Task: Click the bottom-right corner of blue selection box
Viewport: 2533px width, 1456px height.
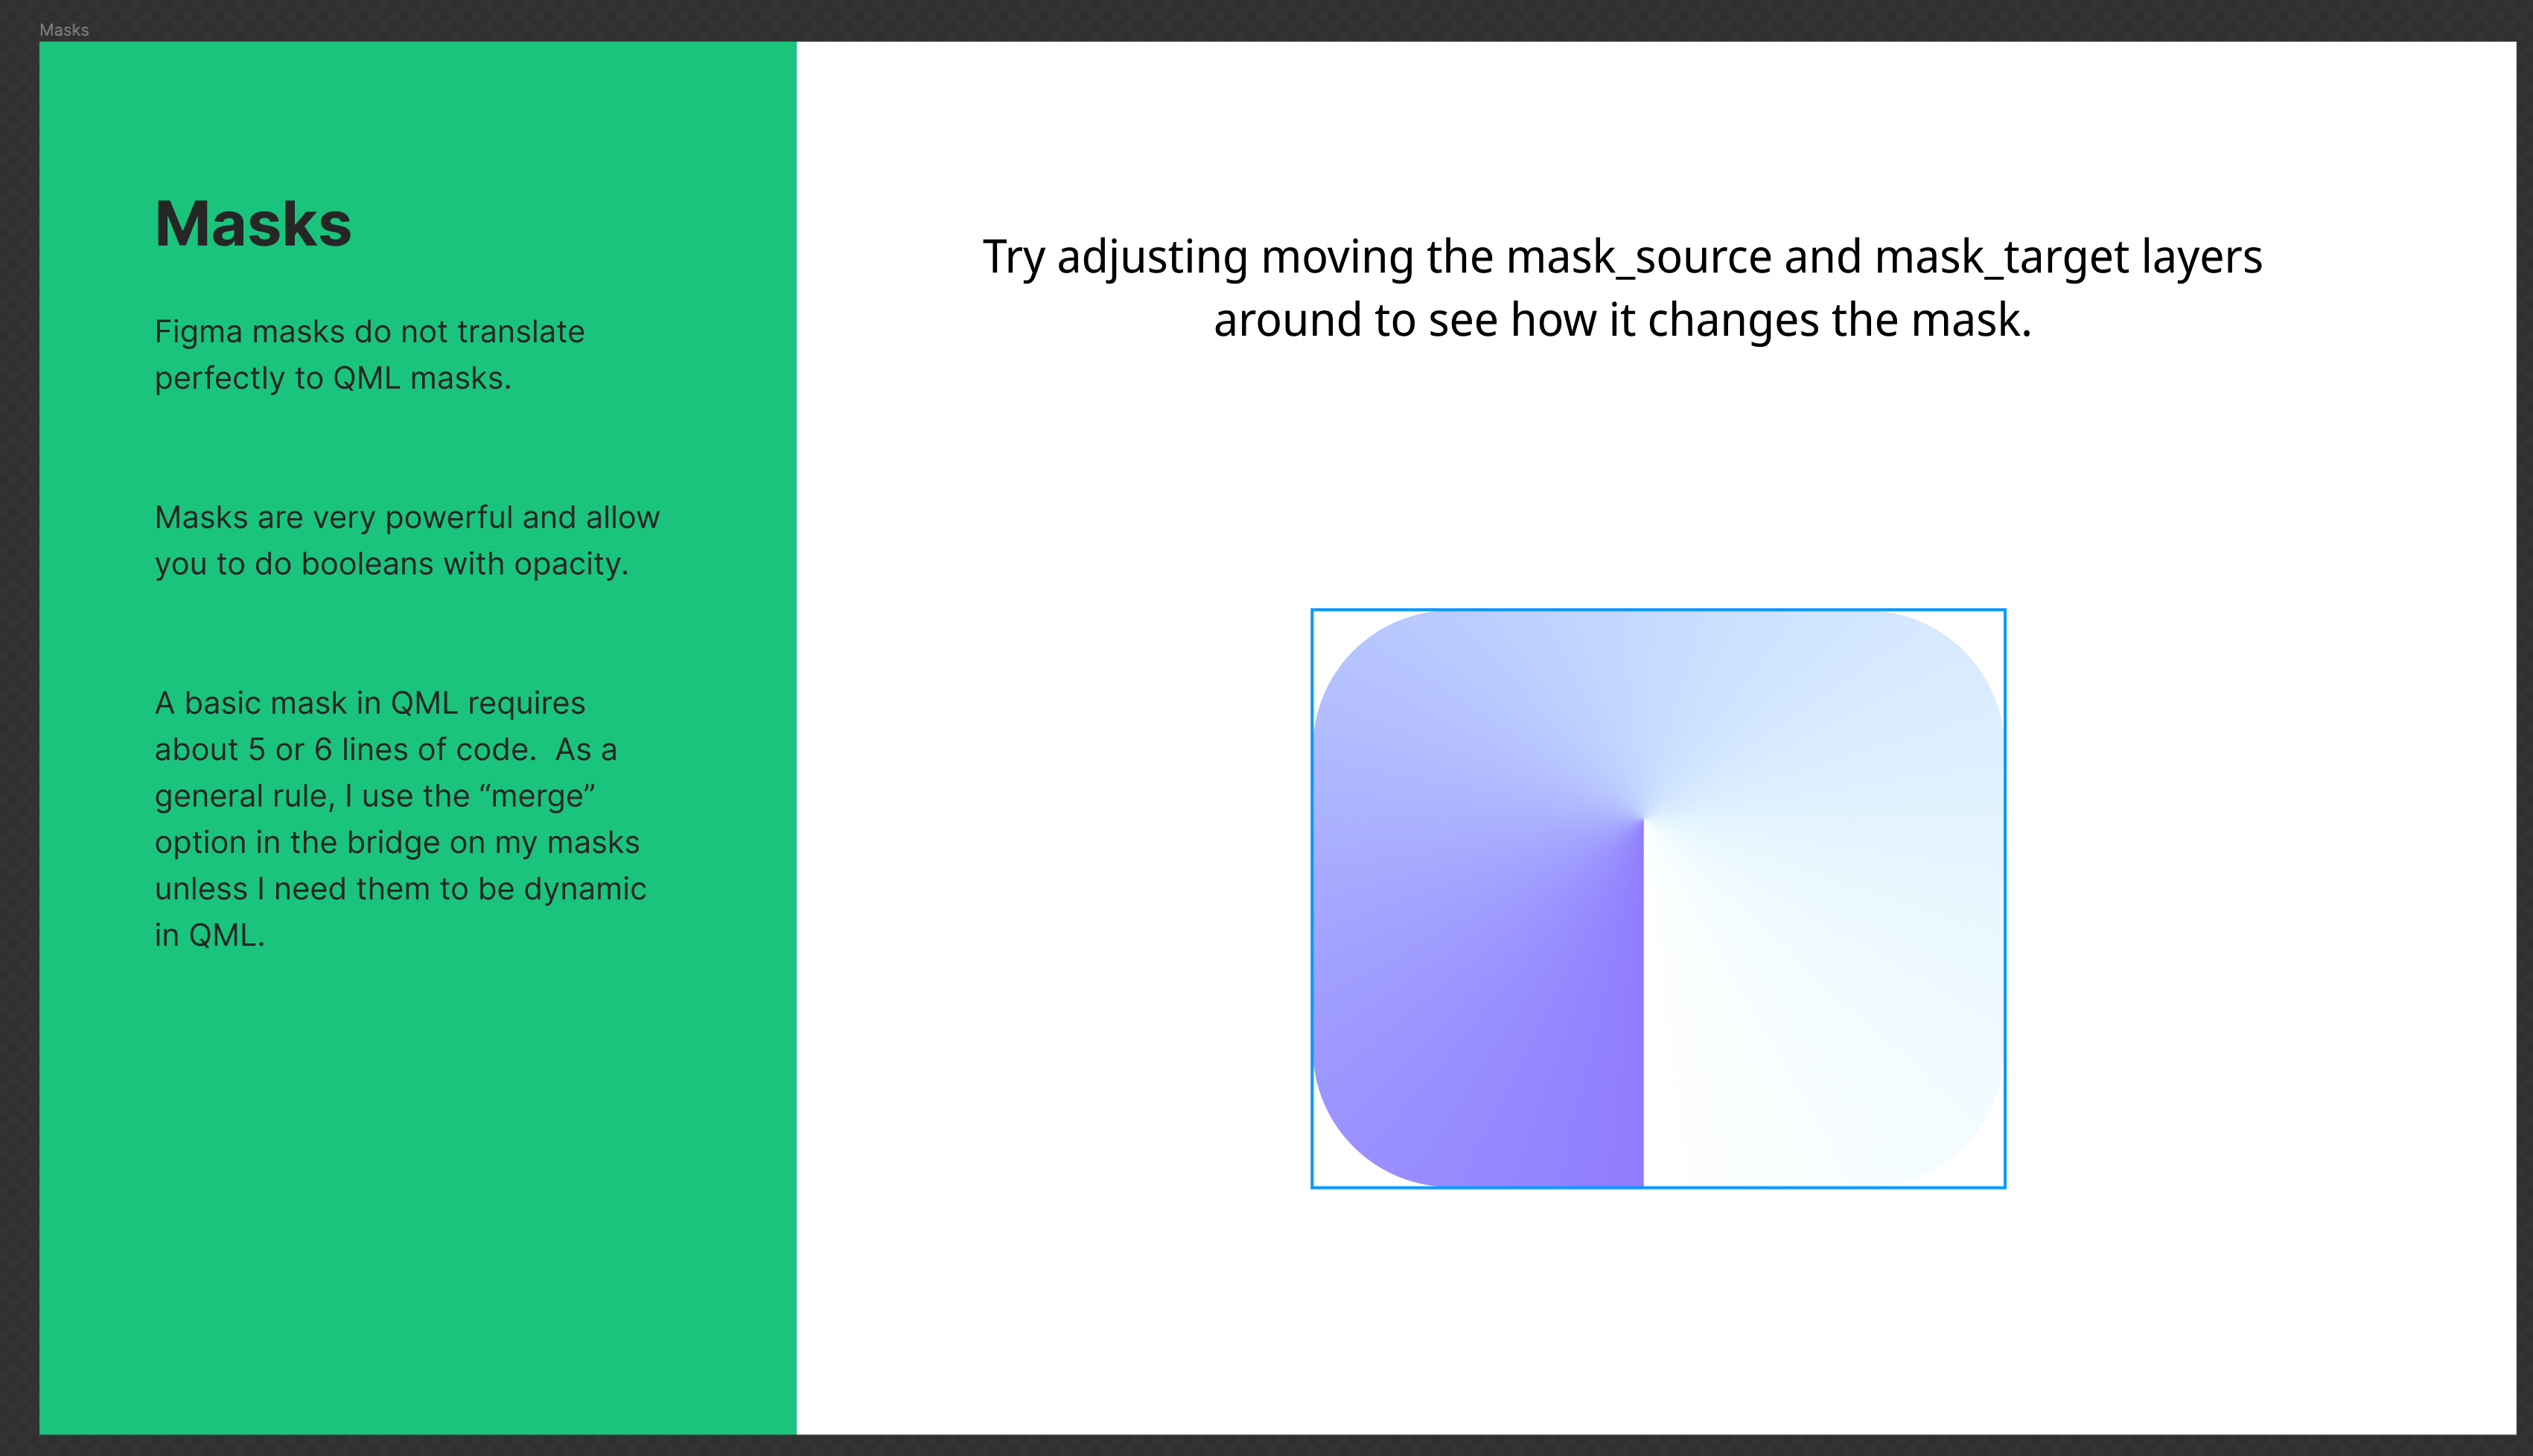Action: tap(2005, 1187)
